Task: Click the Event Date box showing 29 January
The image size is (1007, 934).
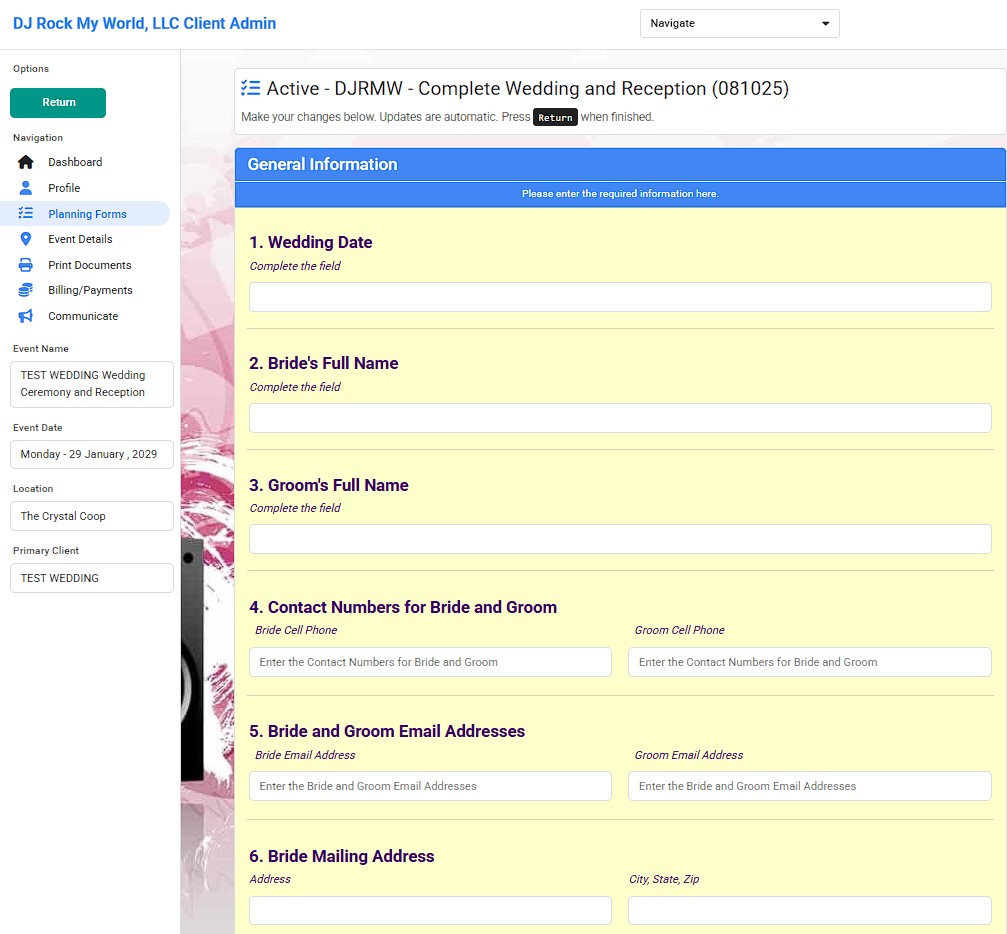Action: 92,454
